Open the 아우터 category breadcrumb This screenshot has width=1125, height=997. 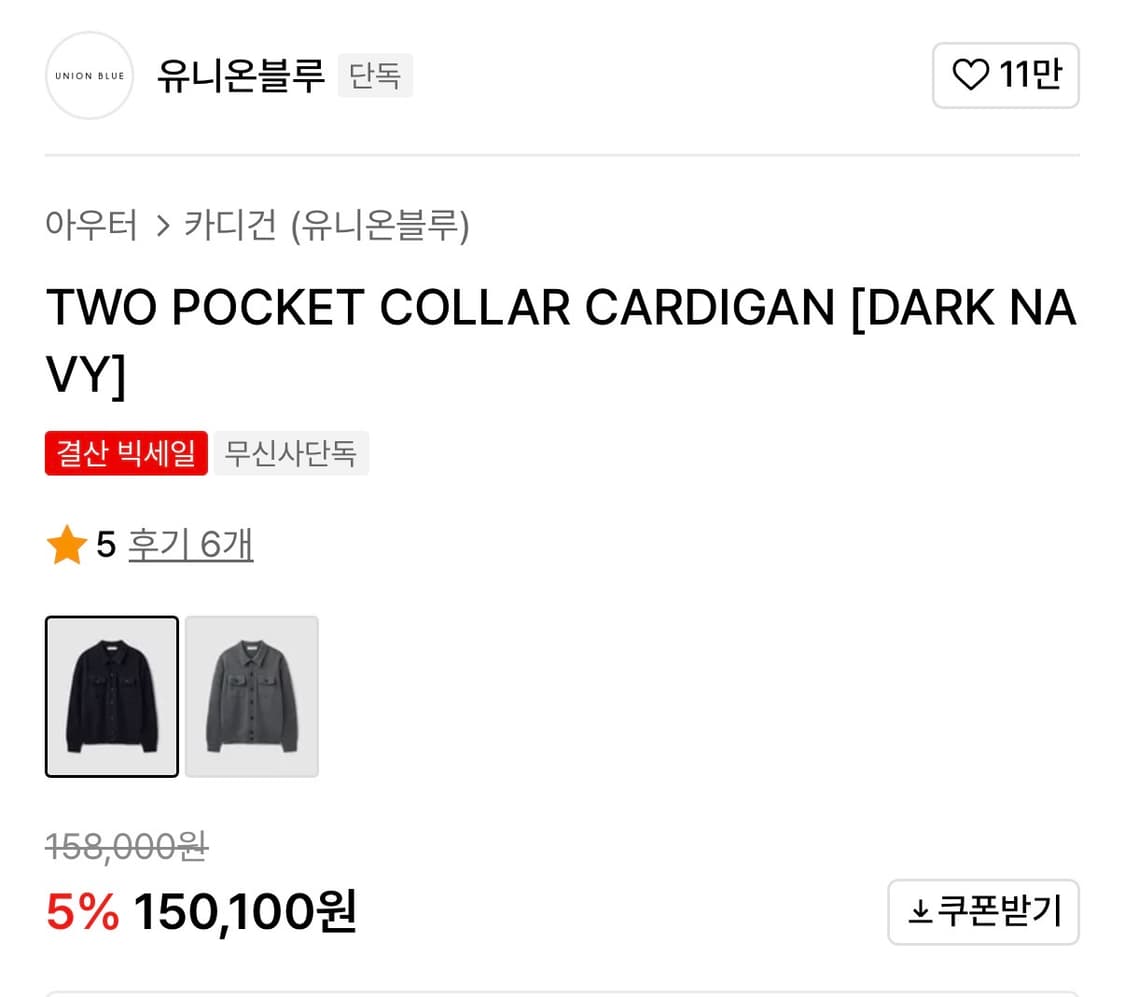(x=91, y=225)
